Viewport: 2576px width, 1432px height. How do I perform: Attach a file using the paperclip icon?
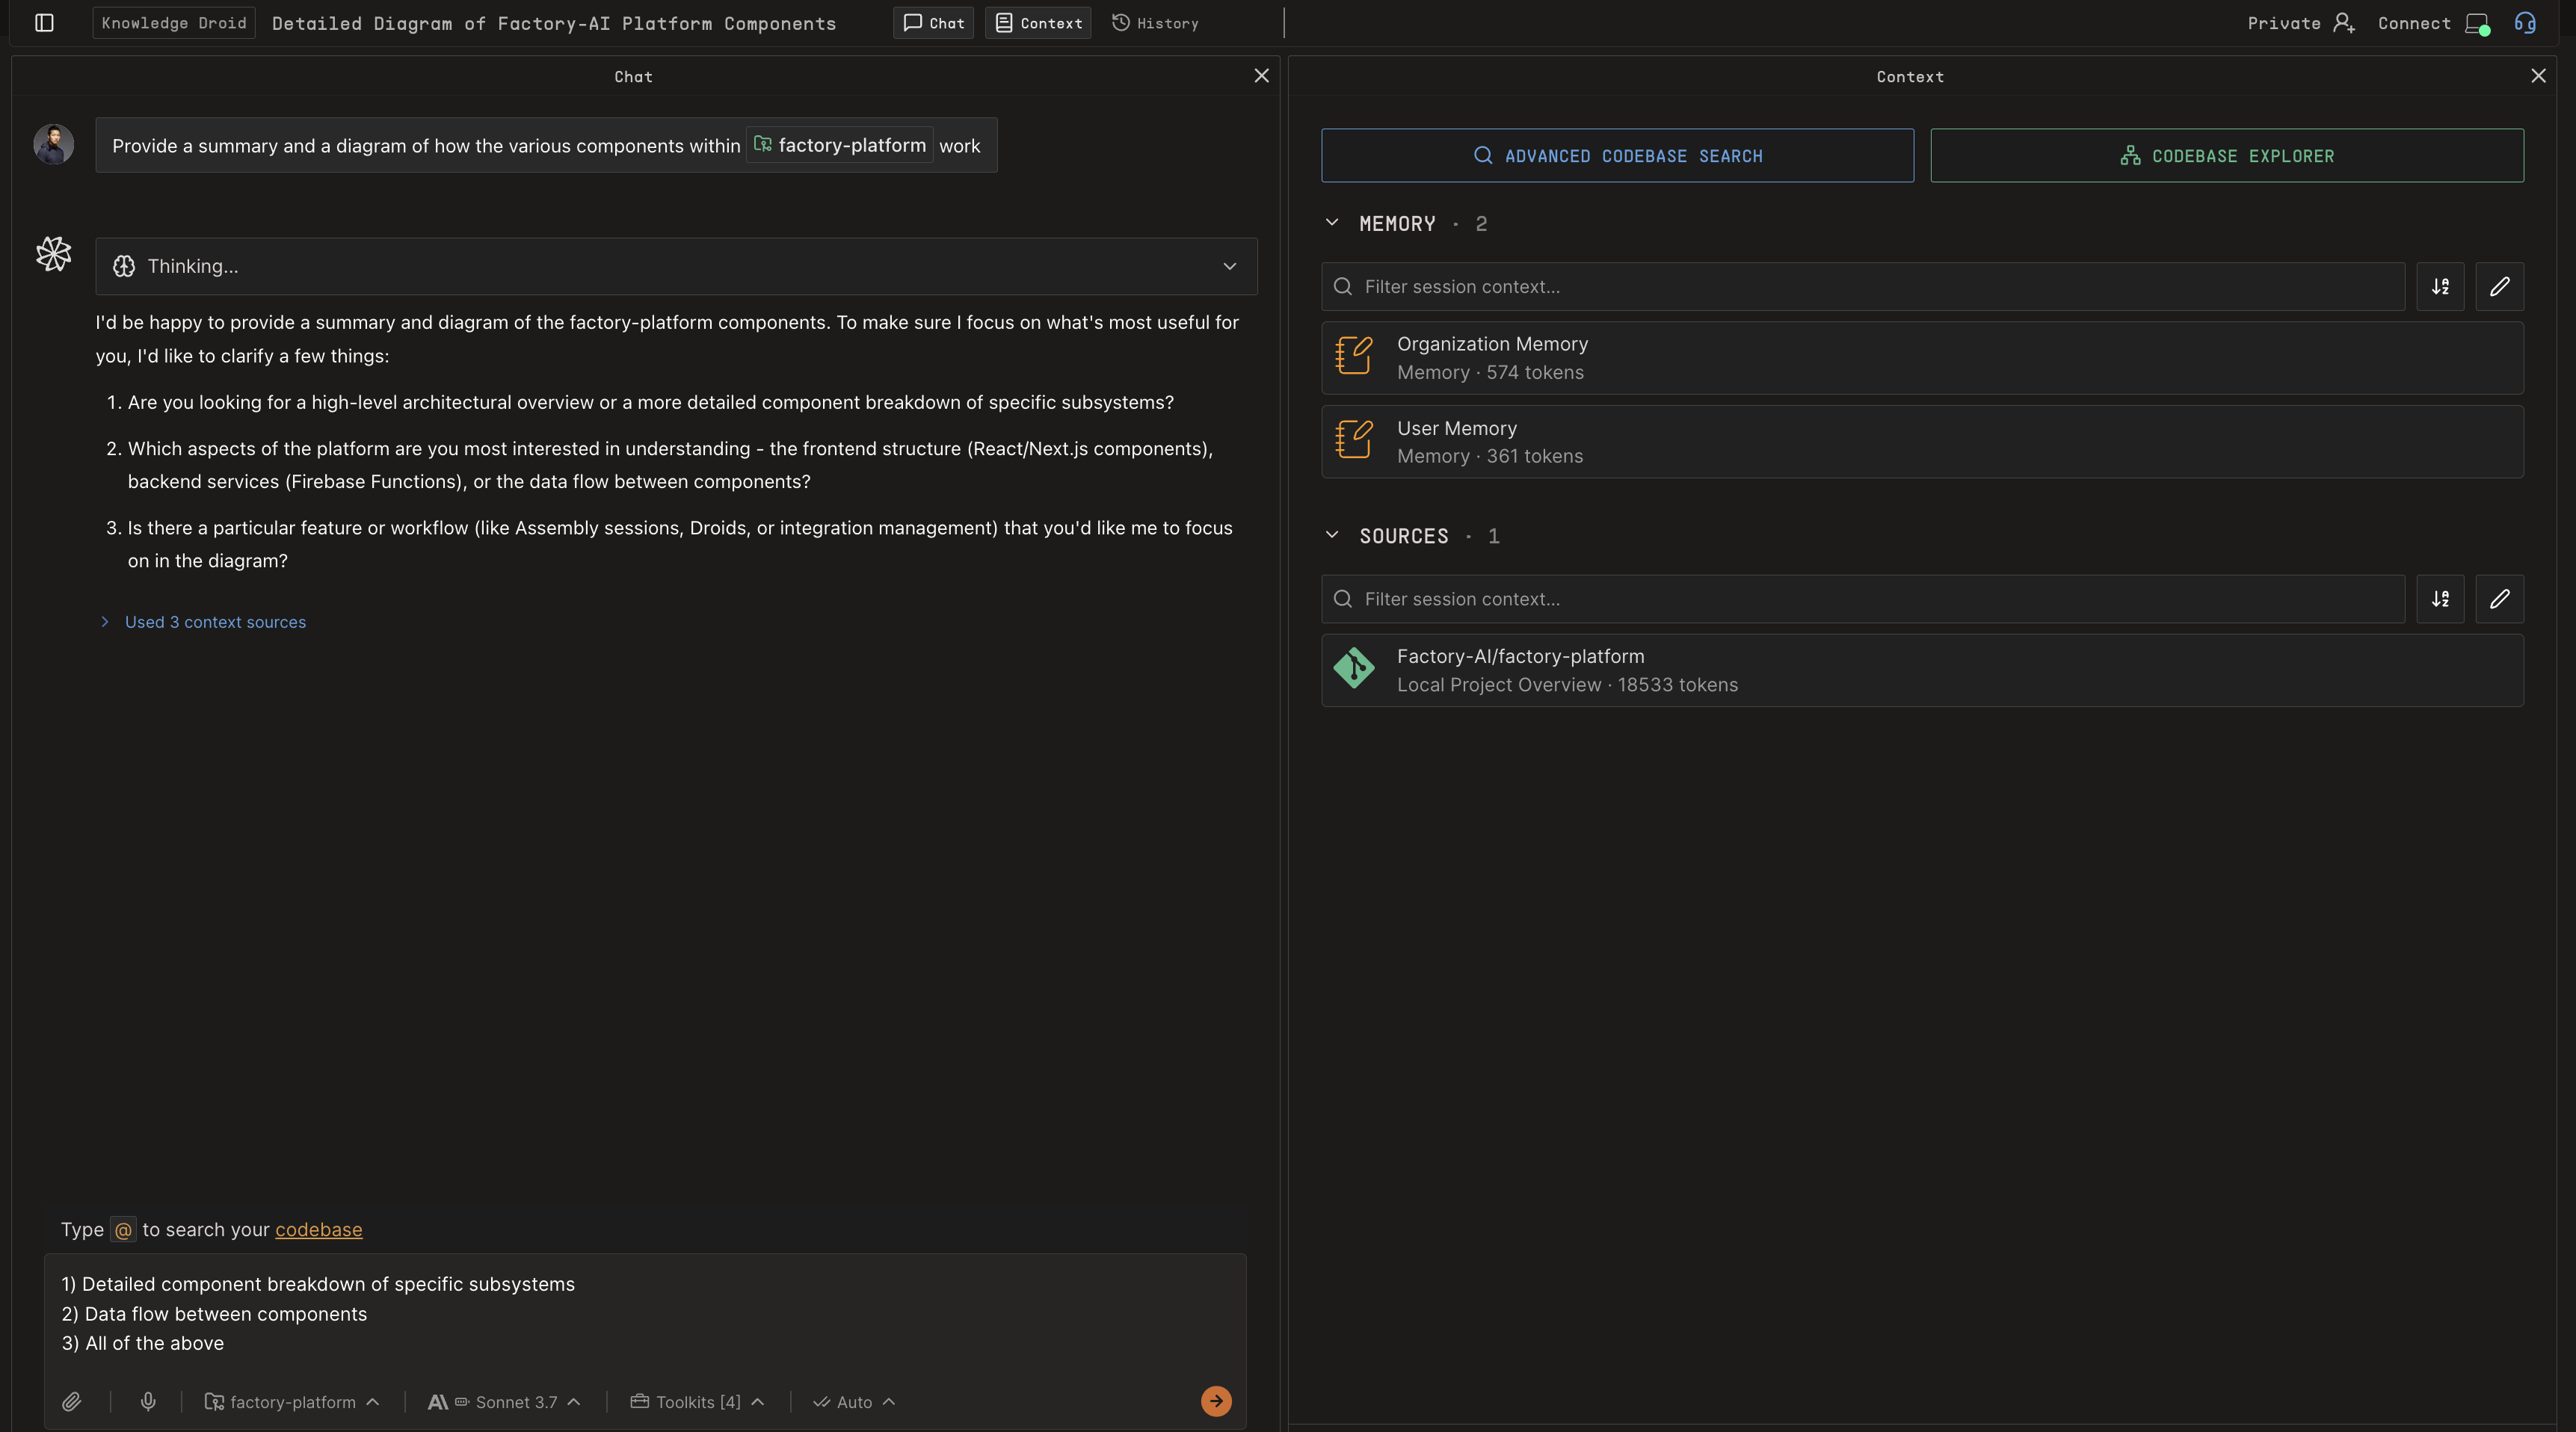(x=71, y=1401)
